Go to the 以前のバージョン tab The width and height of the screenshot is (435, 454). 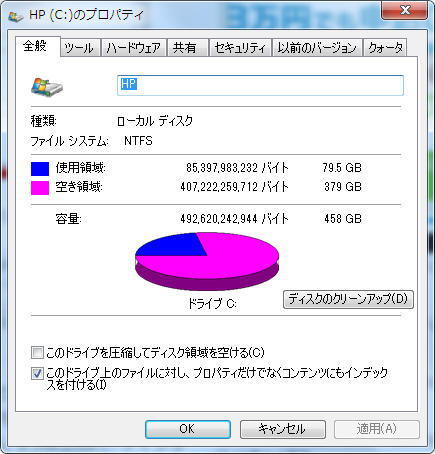point(317,48)
